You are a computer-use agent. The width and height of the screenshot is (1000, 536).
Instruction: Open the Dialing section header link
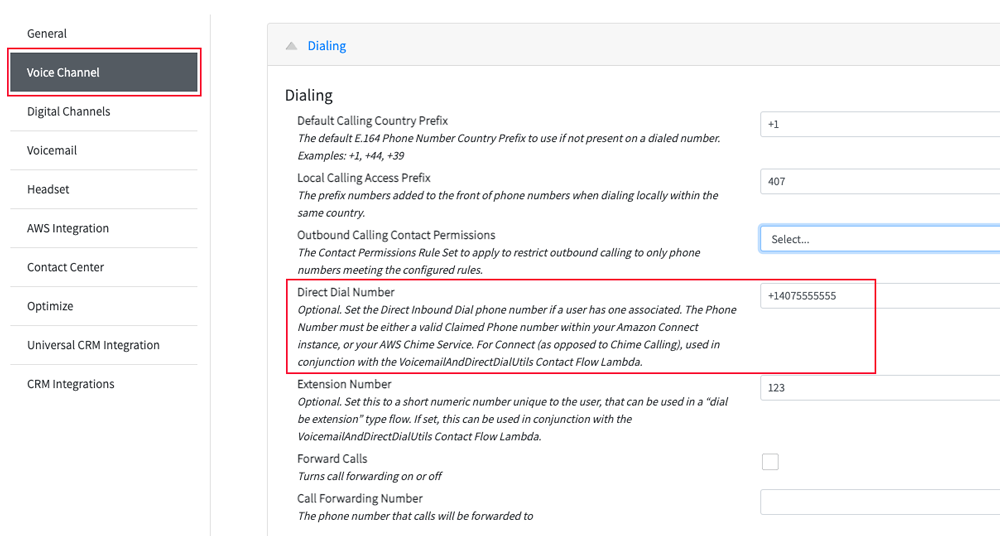click(327, 46)
